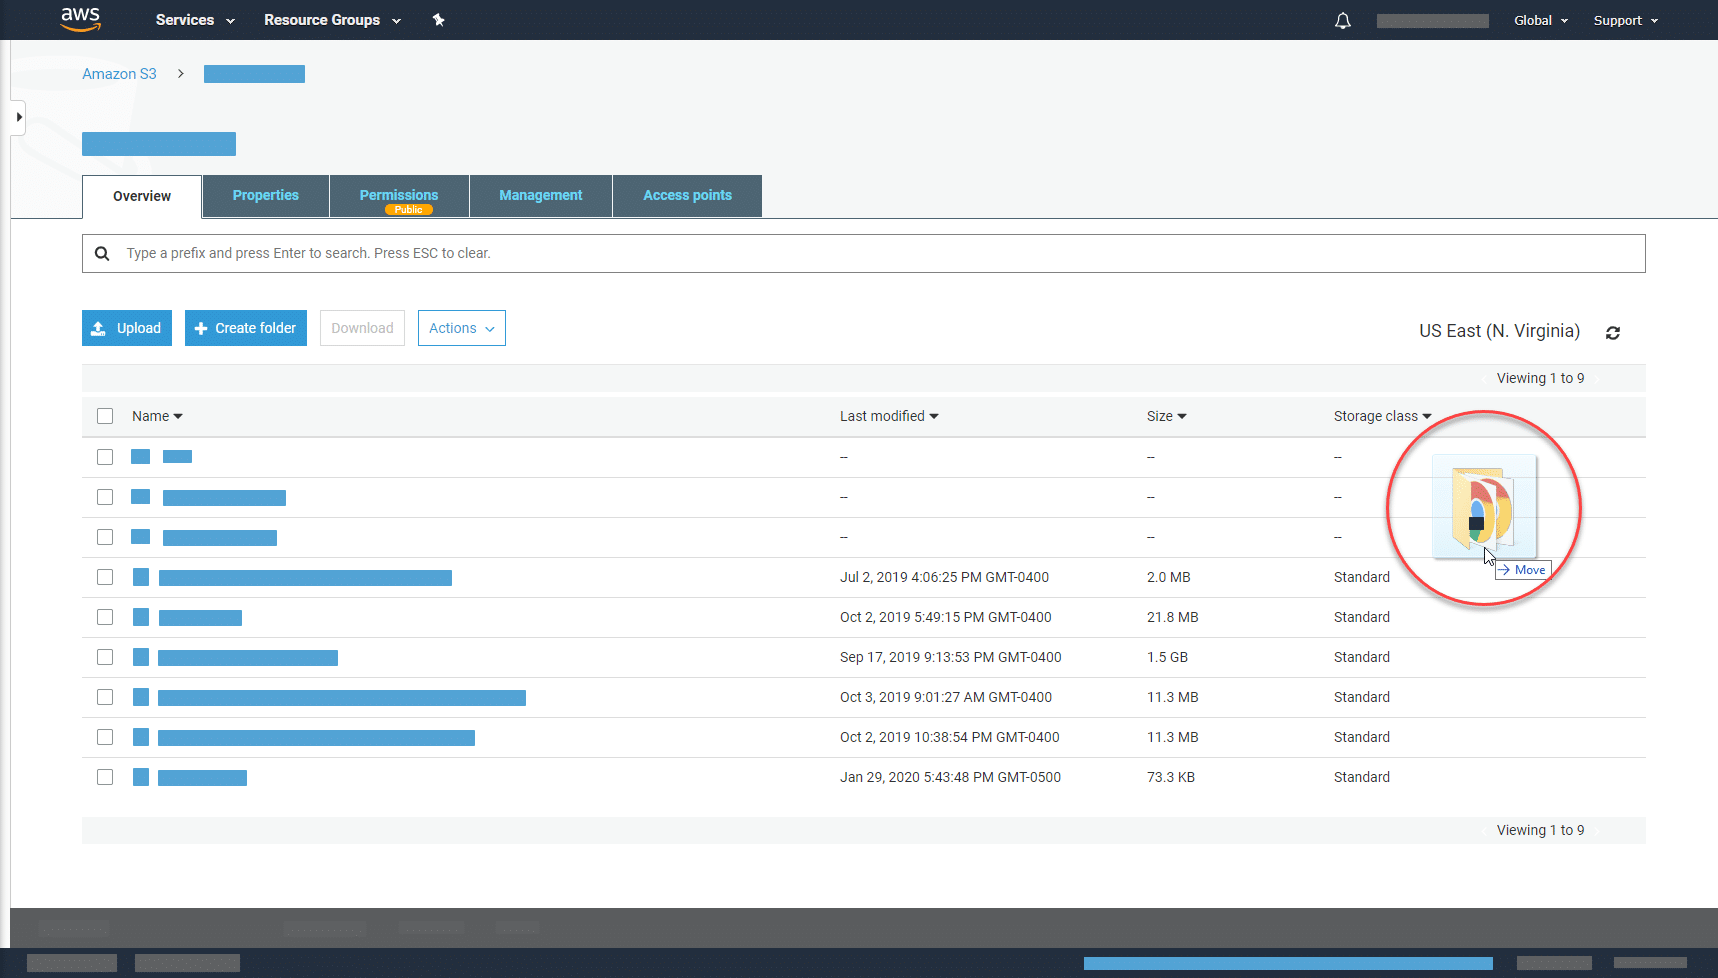Click the search magnifier icon
The width and height of the screenshot is (1718, 978).
102,253
